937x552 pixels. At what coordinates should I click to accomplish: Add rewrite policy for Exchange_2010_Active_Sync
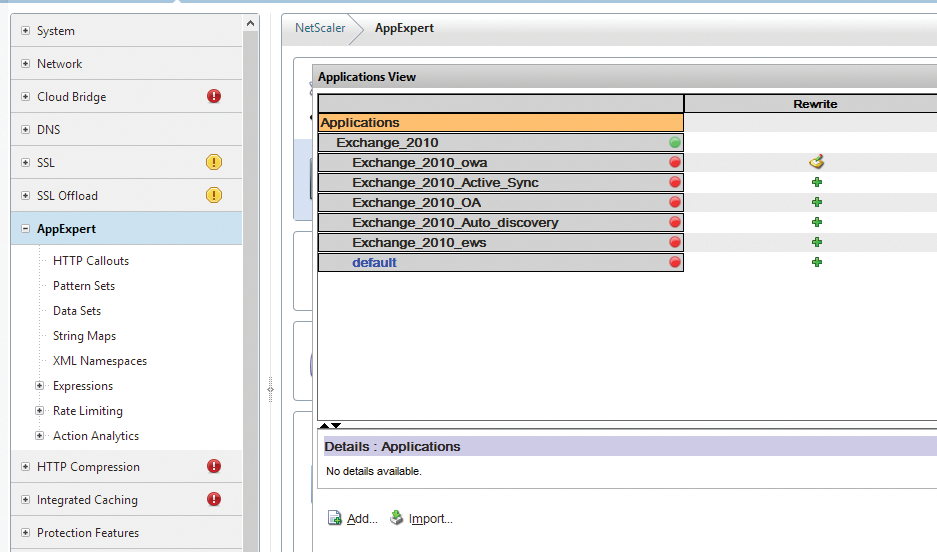(816, 182)
